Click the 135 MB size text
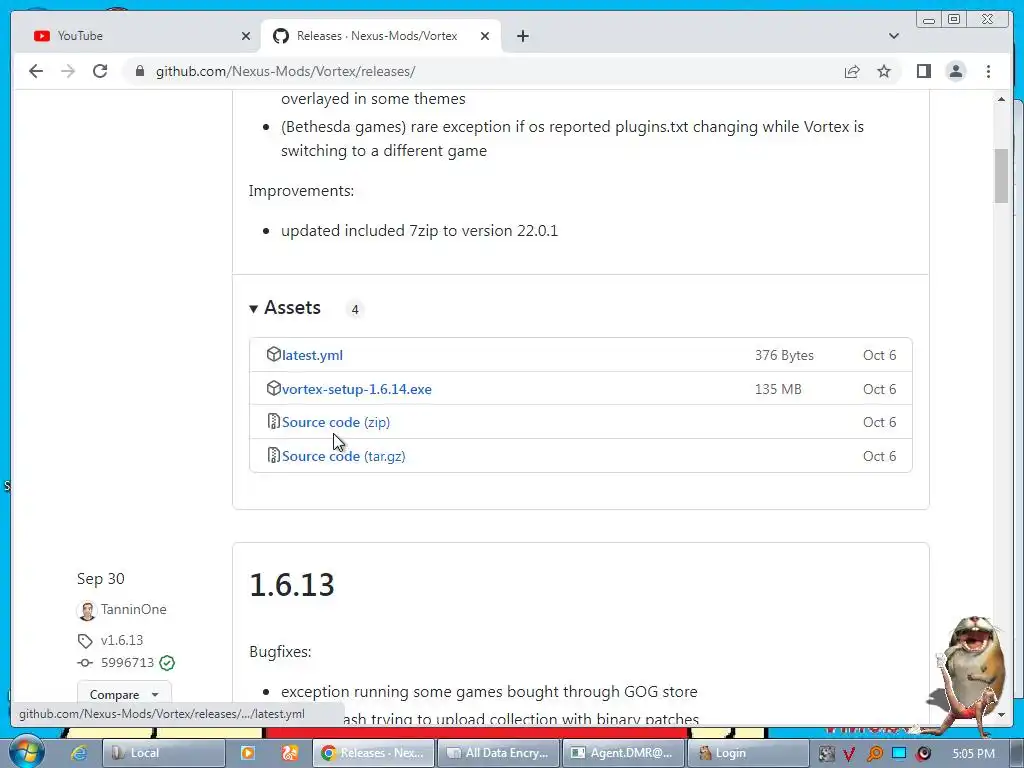The image size is (1024, 768). tap(778, 389)
